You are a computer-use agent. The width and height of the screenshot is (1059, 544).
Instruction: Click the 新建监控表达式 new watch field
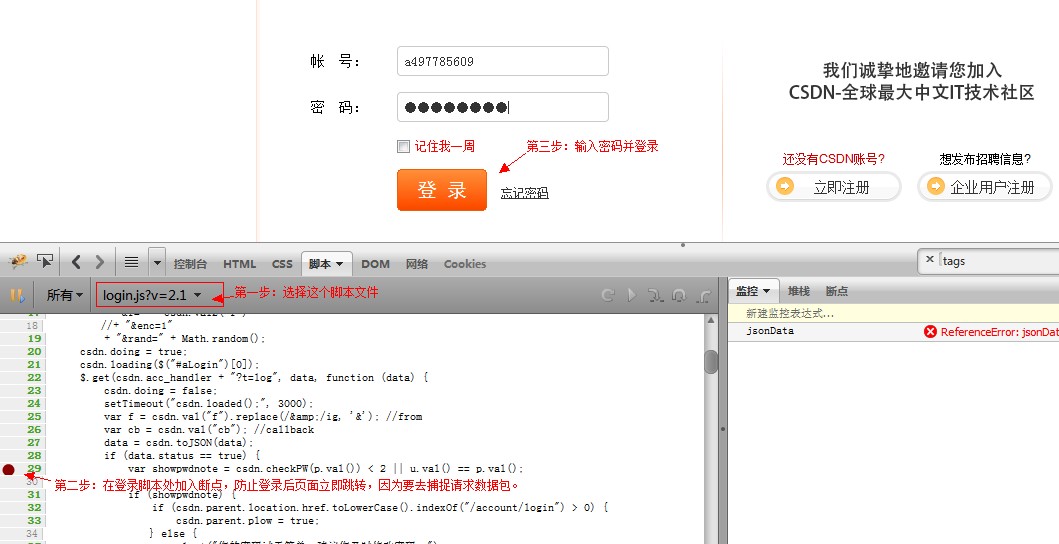(x=894, y=314)
